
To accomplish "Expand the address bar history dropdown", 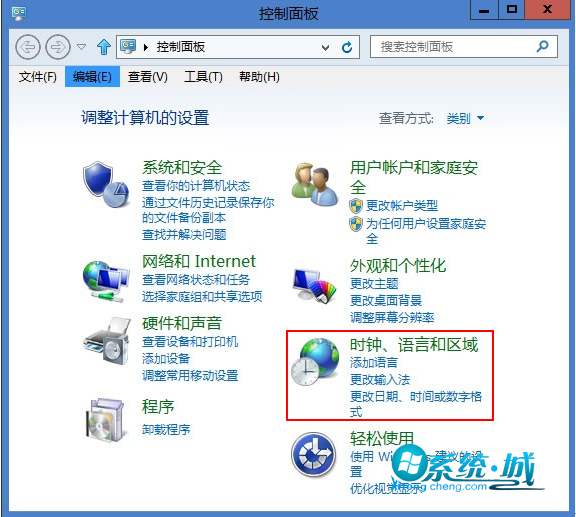I will pos(325,47).
